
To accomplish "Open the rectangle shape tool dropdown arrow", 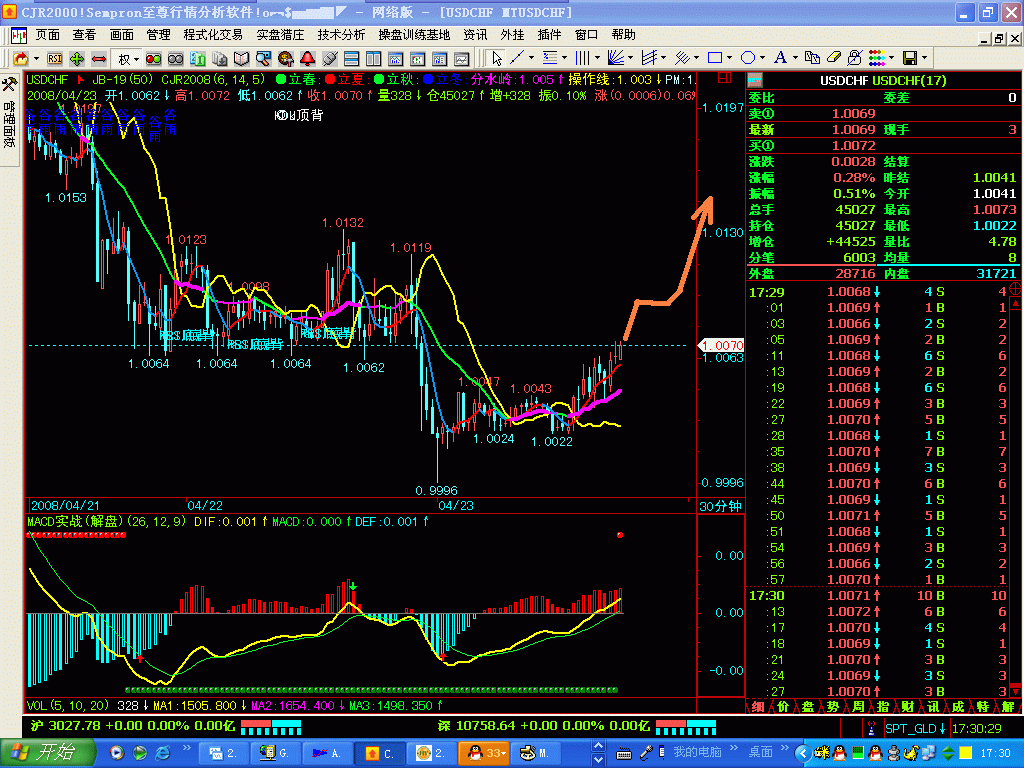I will [x=729, y=58].
